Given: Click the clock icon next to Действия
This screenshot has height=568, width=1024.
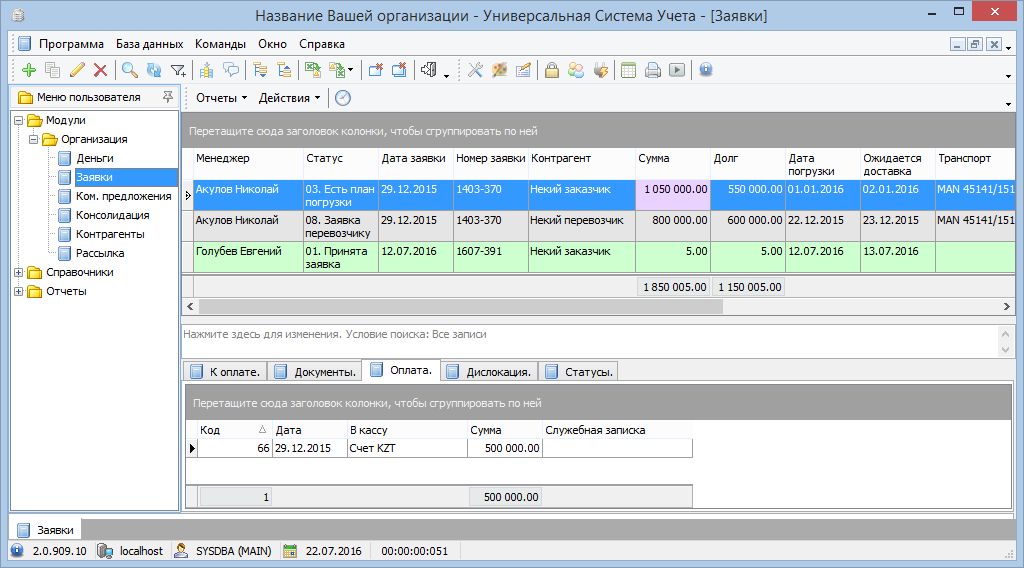Looking at the screenshot, I should (343, 98).
